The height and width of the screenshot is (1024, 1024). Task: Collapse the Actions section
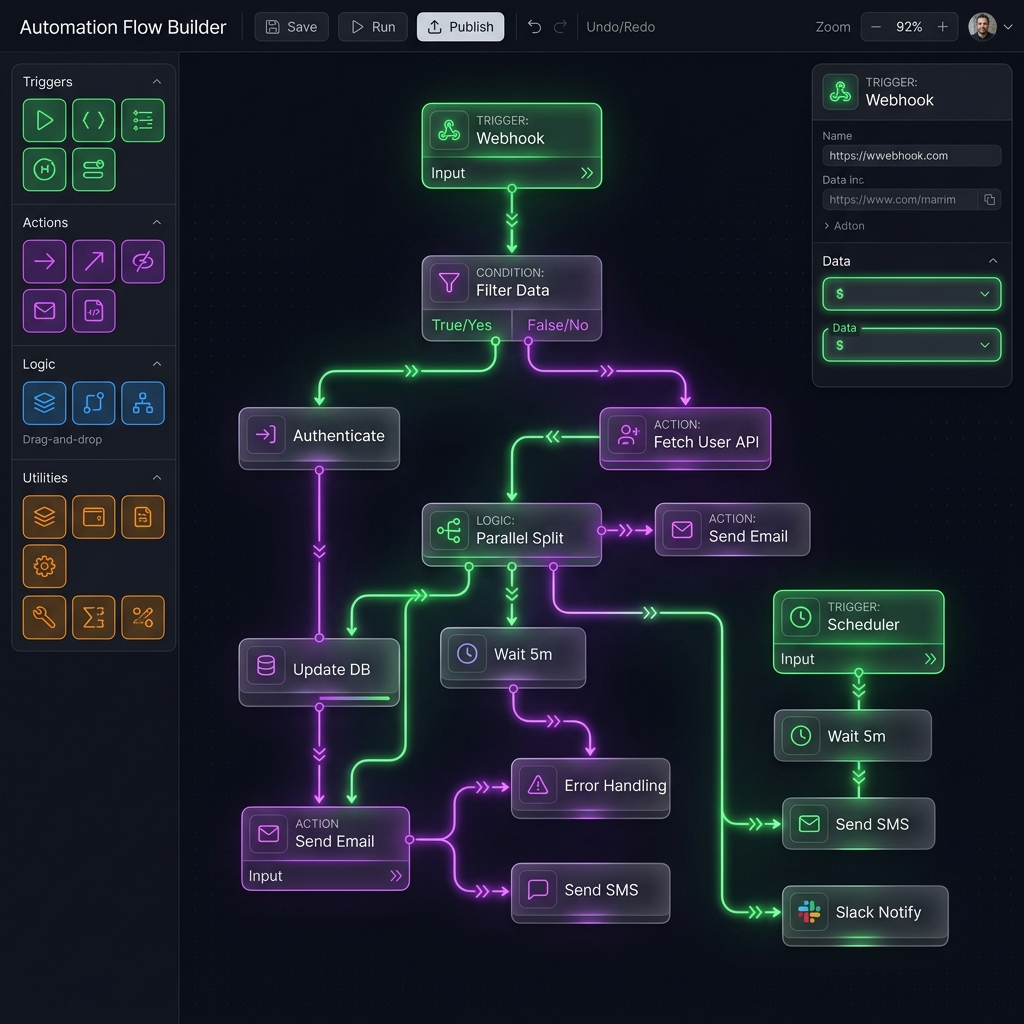[x=157, y=223]
